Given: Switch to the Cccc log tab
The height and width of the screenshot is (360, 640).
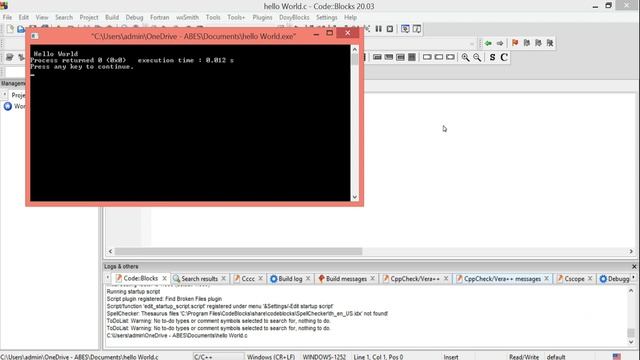Looking at the screenshot, I should [248, 279].
